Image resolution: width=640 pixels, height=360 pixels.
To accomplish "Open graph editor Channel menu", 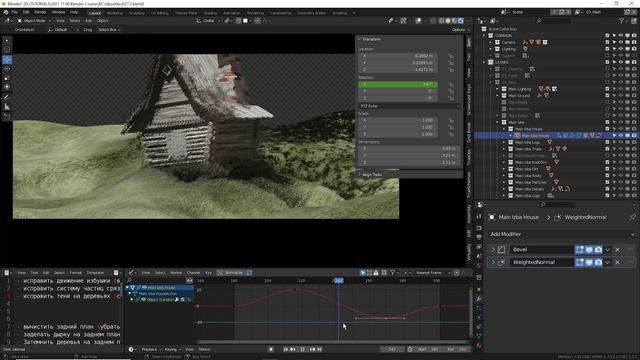I will [x=193, y=272].
